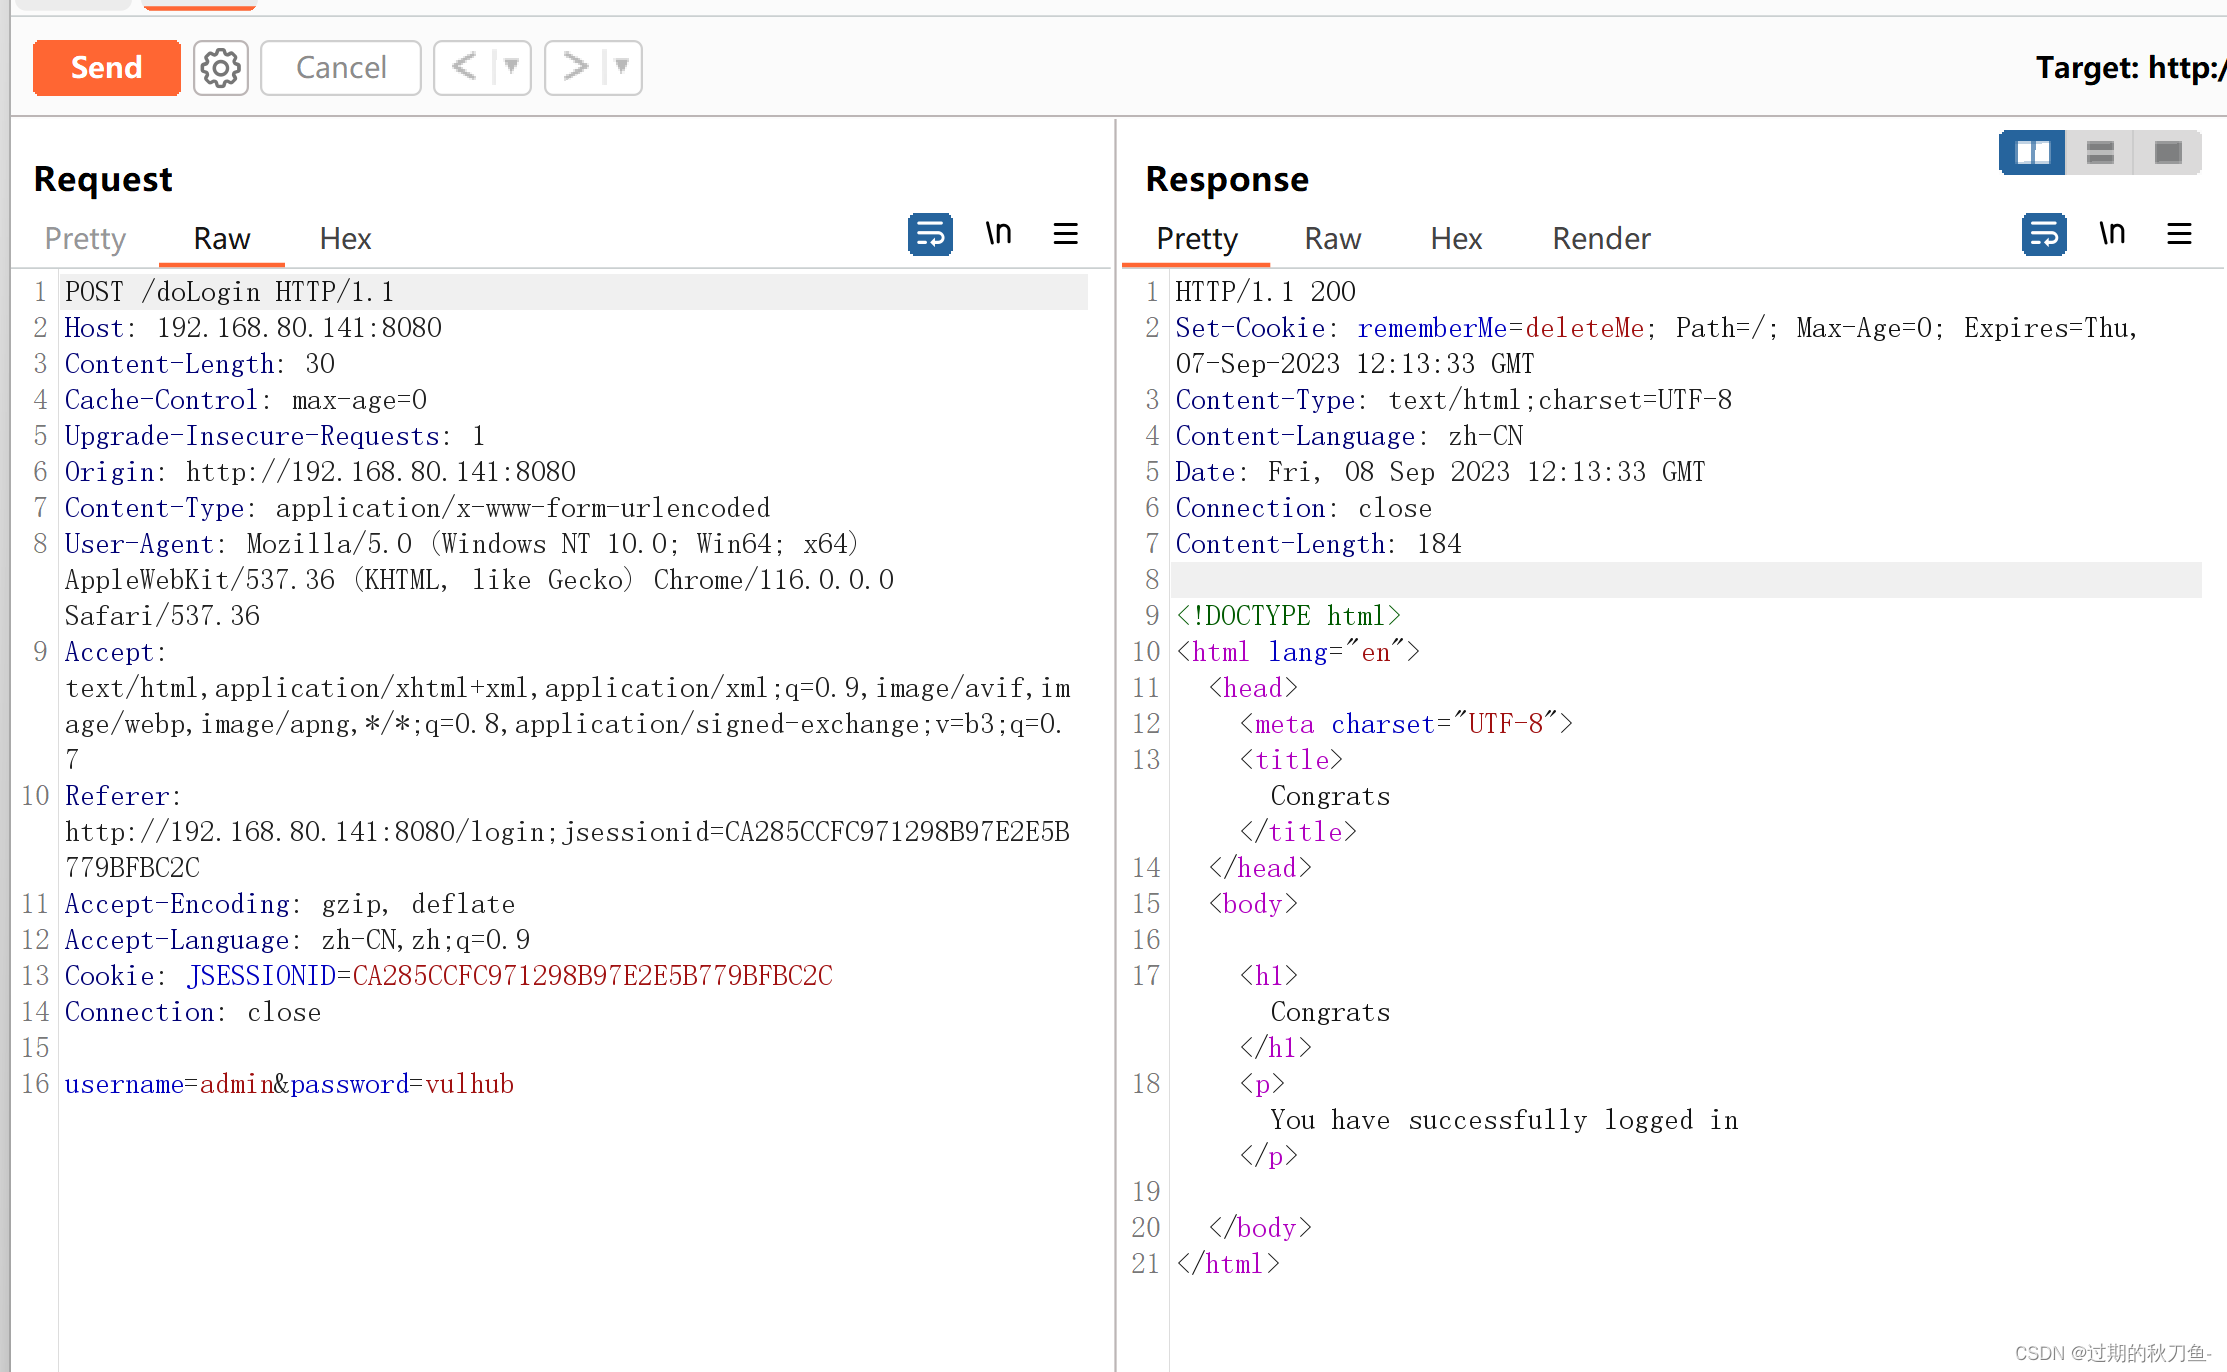
Task: Open the Hex tab in the Request panel
Action: point(345,238)
